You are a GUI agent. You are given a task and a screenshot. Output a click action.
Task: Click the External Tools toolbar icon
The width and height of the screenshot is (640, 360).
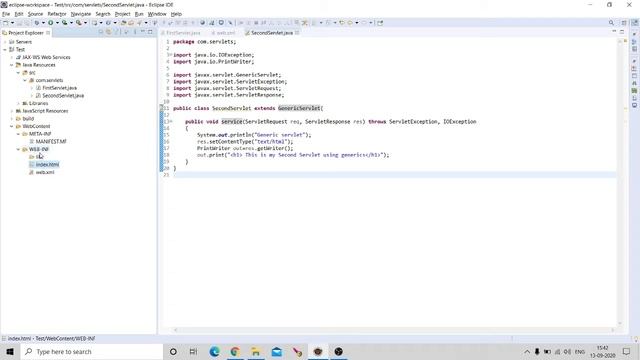78,23
